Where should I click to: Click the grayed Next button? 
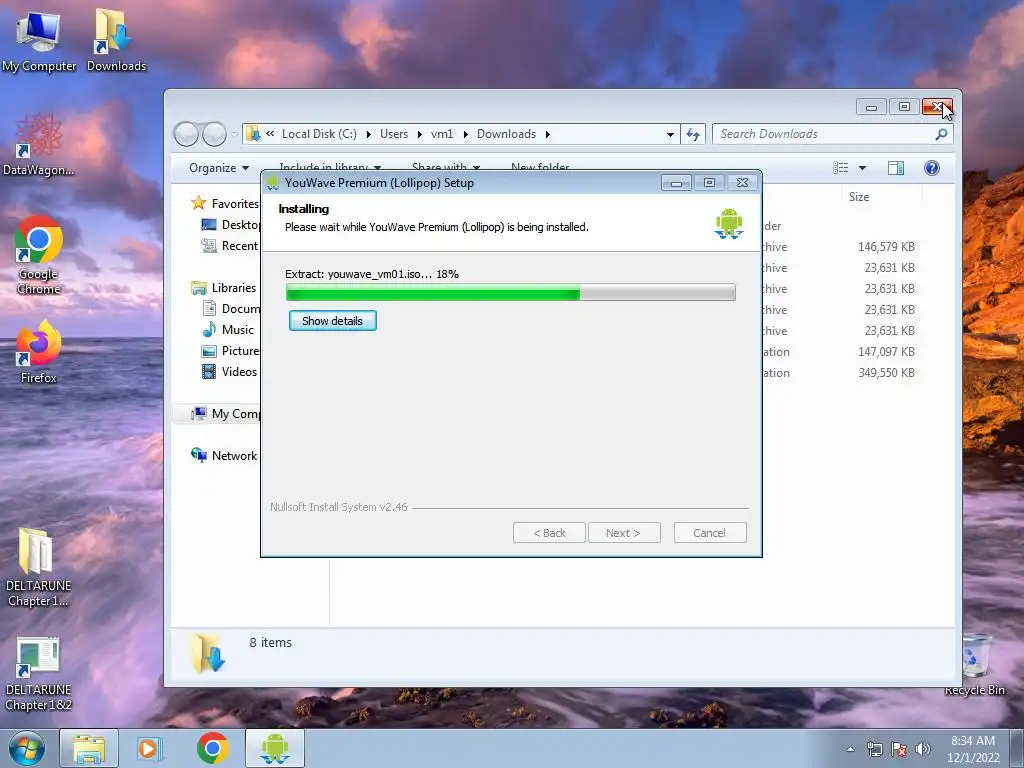623,533
